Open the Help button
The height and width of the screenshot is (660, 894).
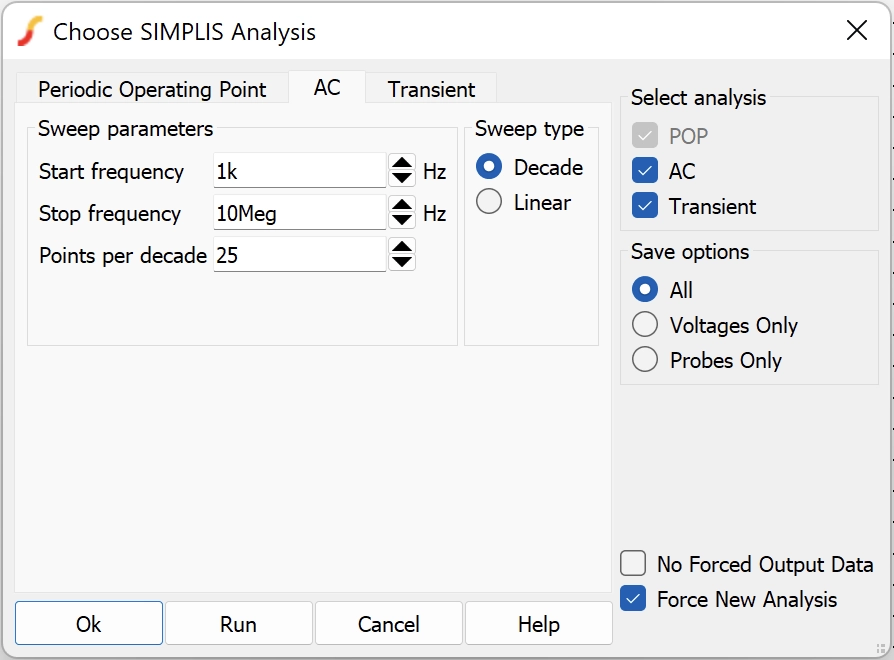(539, 624)
